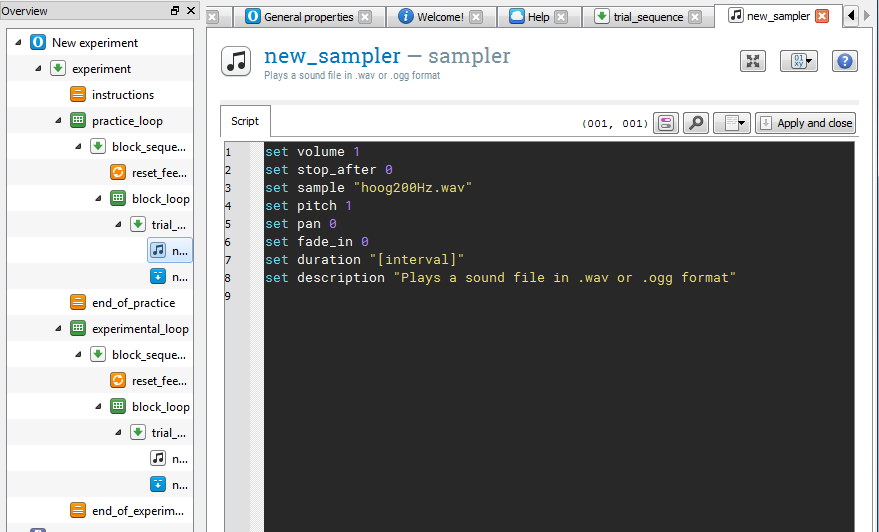The height and width of the screenshot is (532, 879).
Task: Open the script editor options dropdown
Action: pyautogui.click(x=732, y=123)
